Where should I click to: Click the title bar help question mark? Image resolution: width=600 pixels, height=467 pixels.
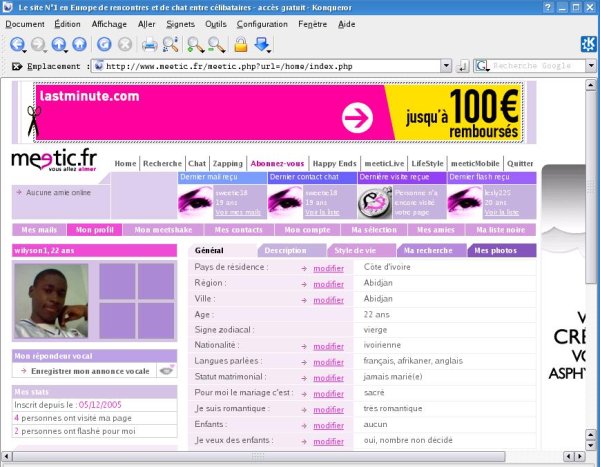(548, 7)
